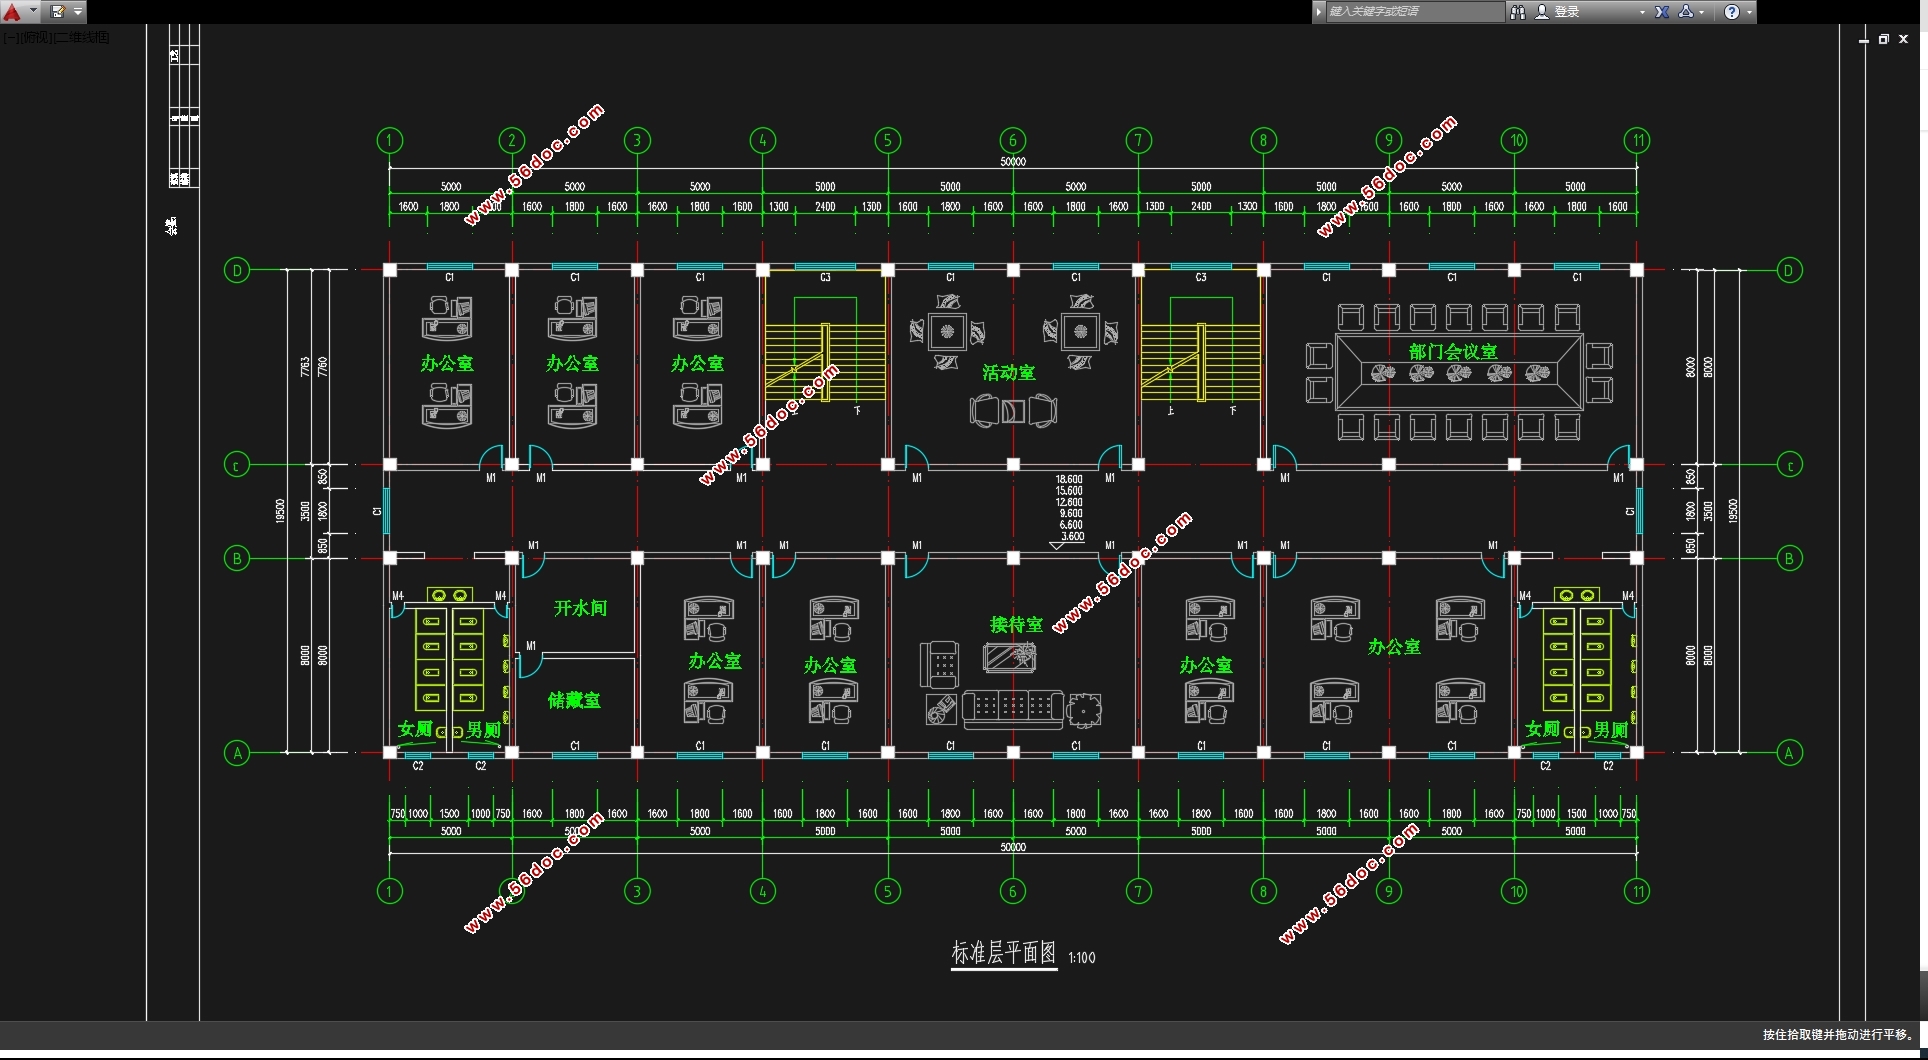Open the Autodesk Exchange X icon

click(1662, 12)
